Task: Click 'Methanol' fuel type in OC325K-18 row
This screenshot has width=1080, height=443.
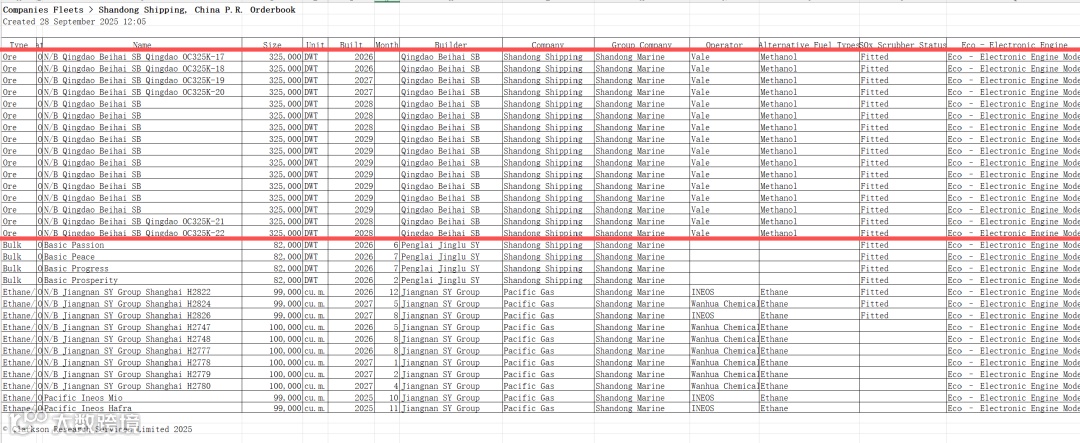Action: (809, 68)
